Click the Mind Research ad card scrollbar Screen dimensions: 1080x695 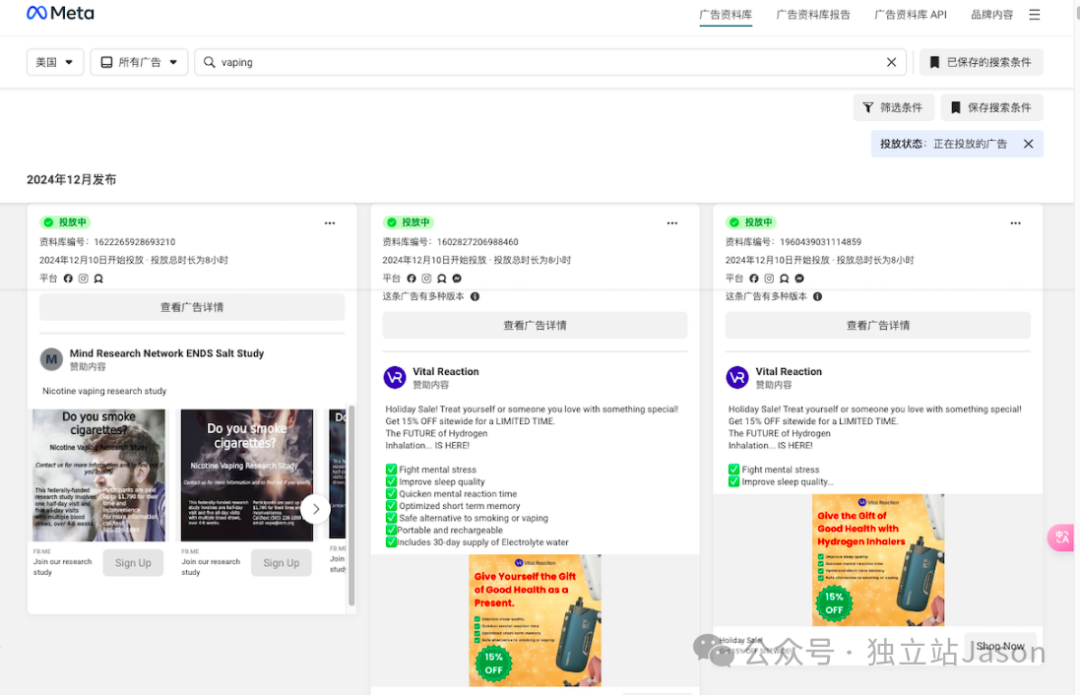[351, 506]
